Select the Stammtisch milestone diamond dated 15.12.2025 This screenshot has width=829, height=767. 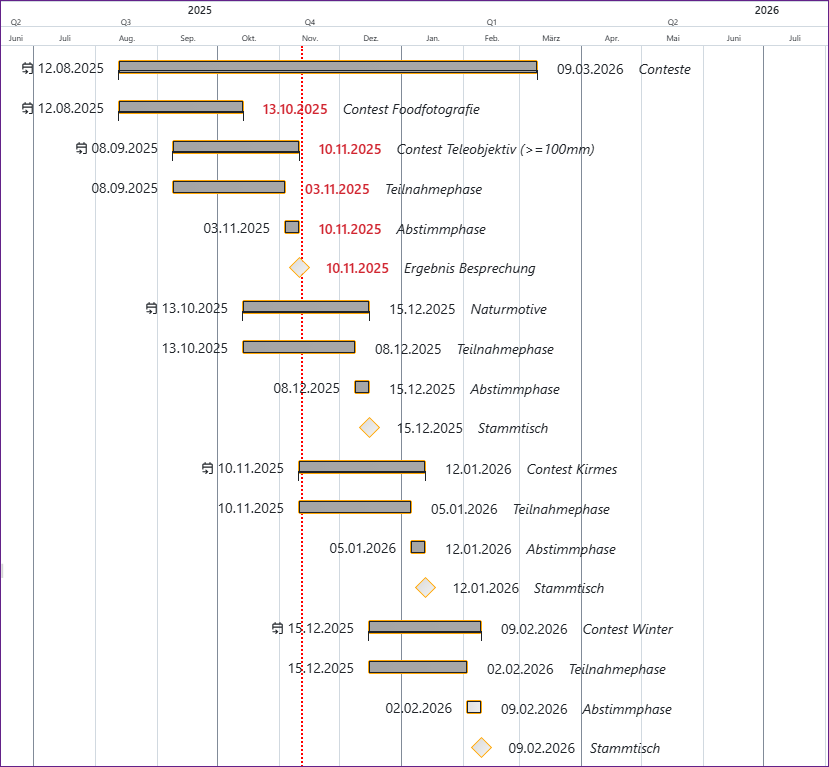click(x=370, y=428)
